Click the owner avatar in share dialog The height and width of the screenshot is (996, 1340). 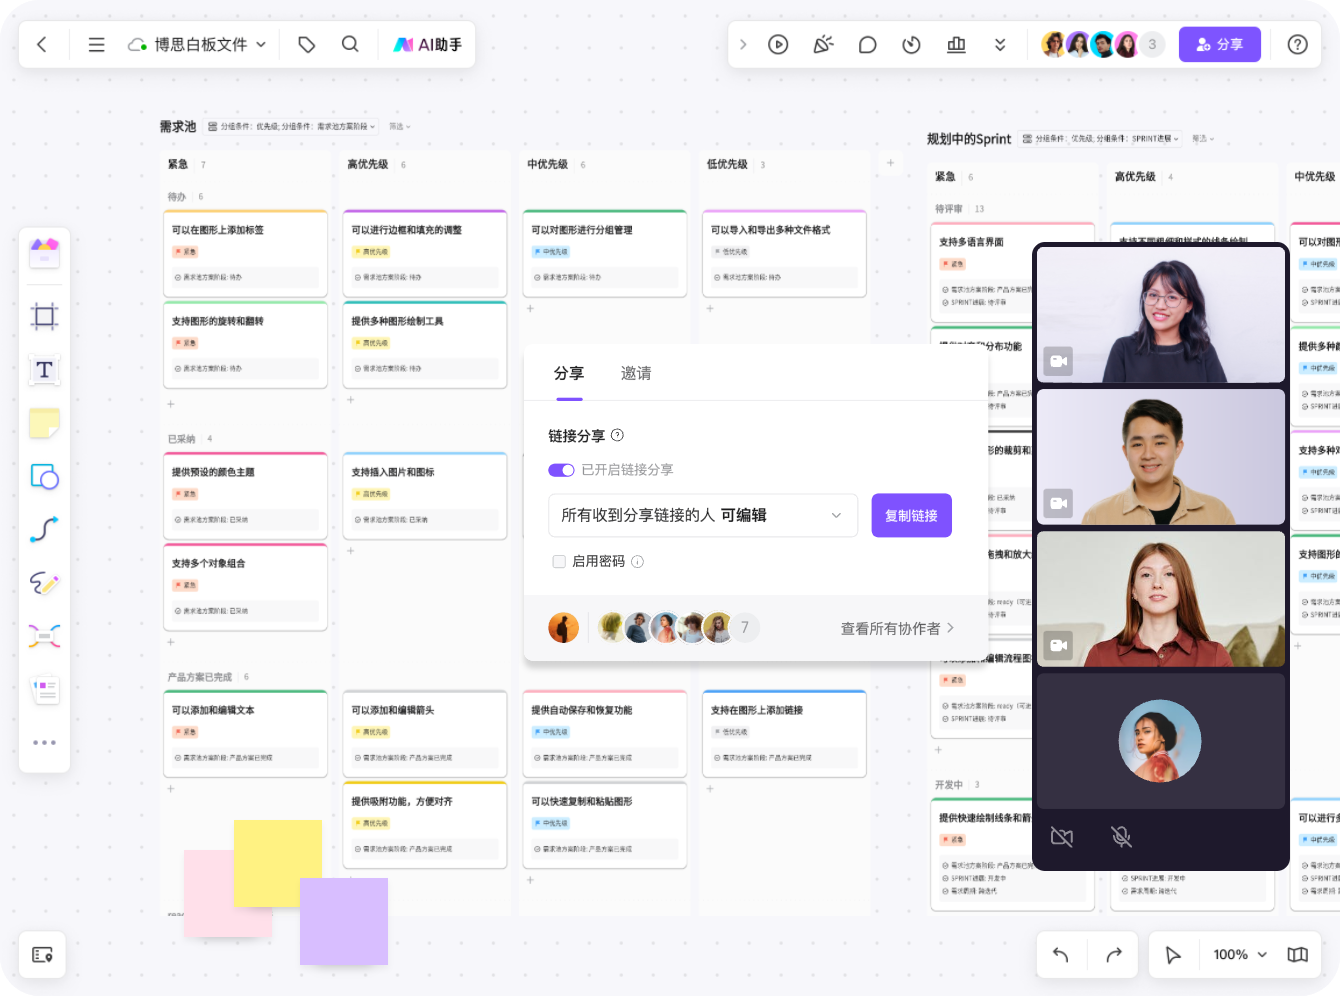coord(564,628)
